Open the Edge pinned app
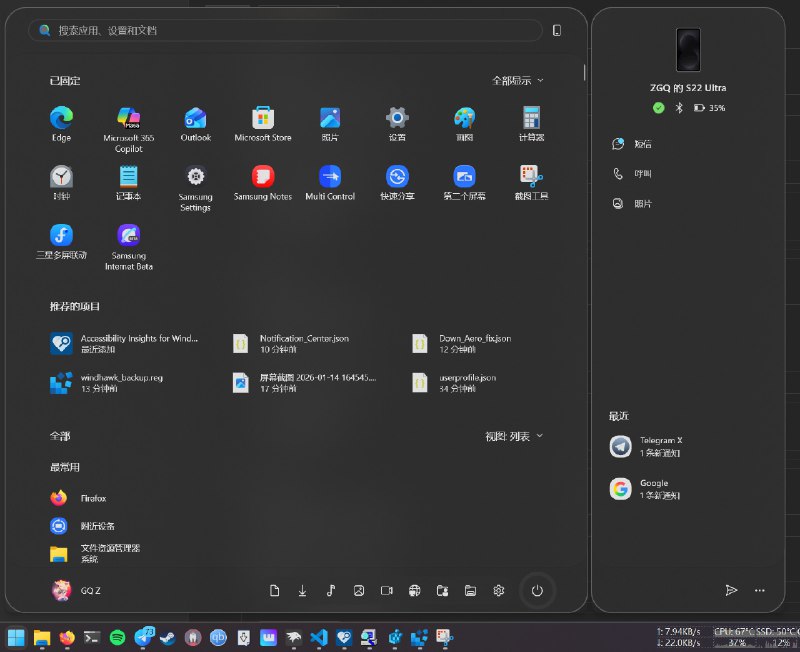Viewport: 800px width, 652px height. point(61,118)
